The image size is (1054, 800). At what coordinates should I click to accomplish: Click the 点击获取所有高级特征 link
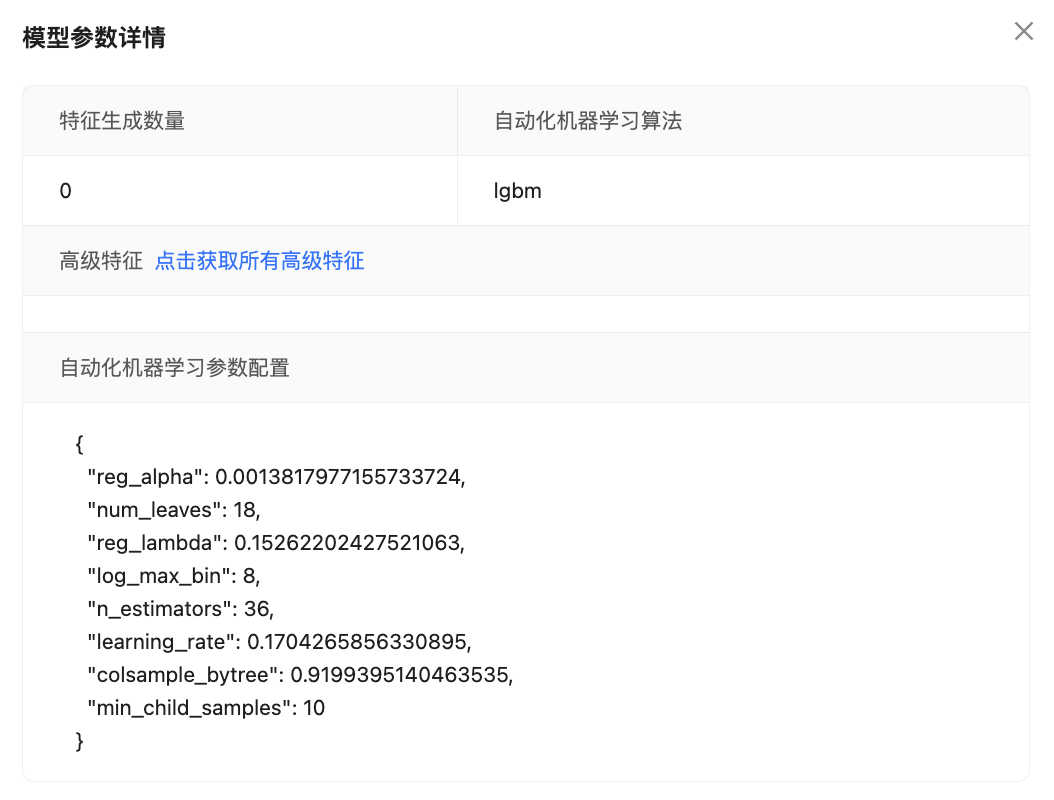point(259,262)
